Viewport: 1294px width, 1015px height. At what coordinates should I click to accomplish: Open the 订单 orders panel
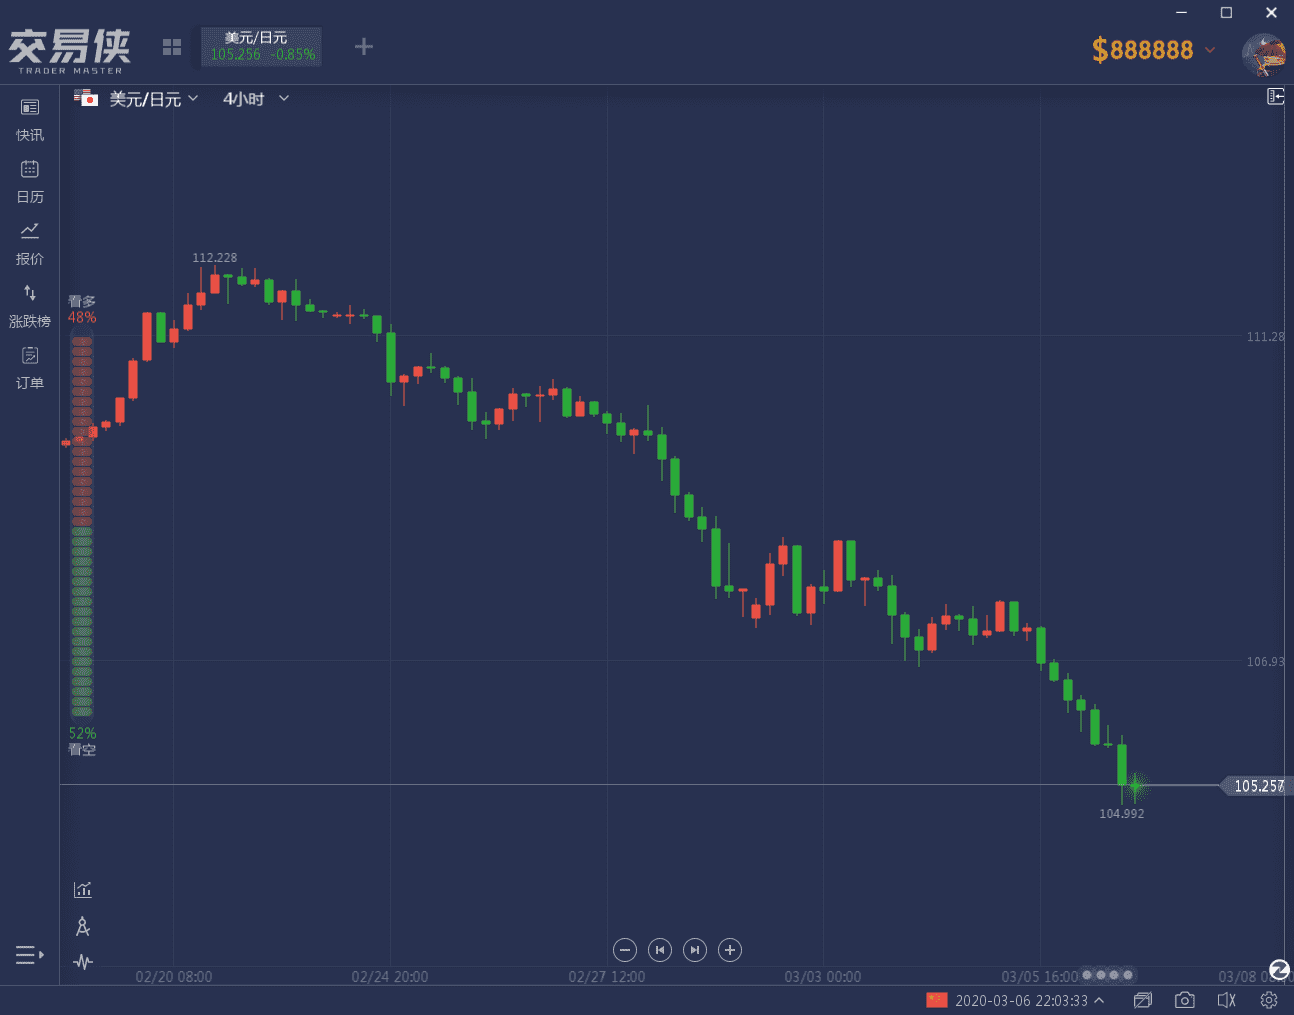30,366
